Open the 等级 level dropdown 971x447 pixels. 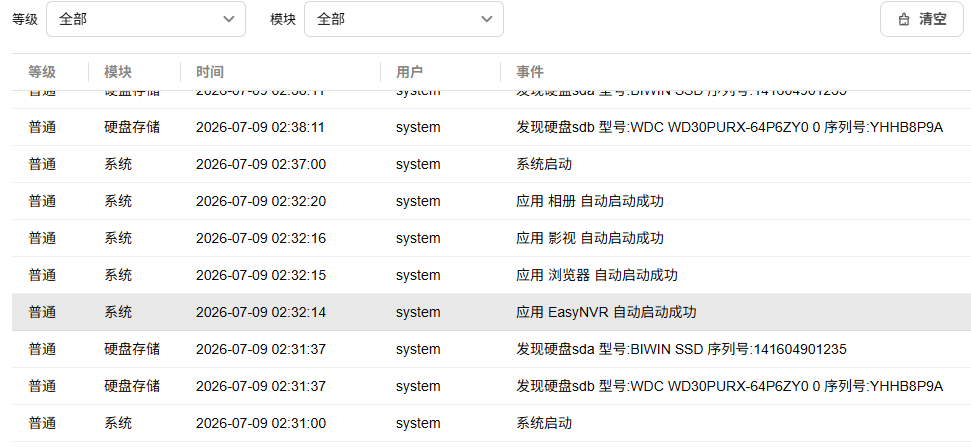pyautogui.click(x=146, y=19)
